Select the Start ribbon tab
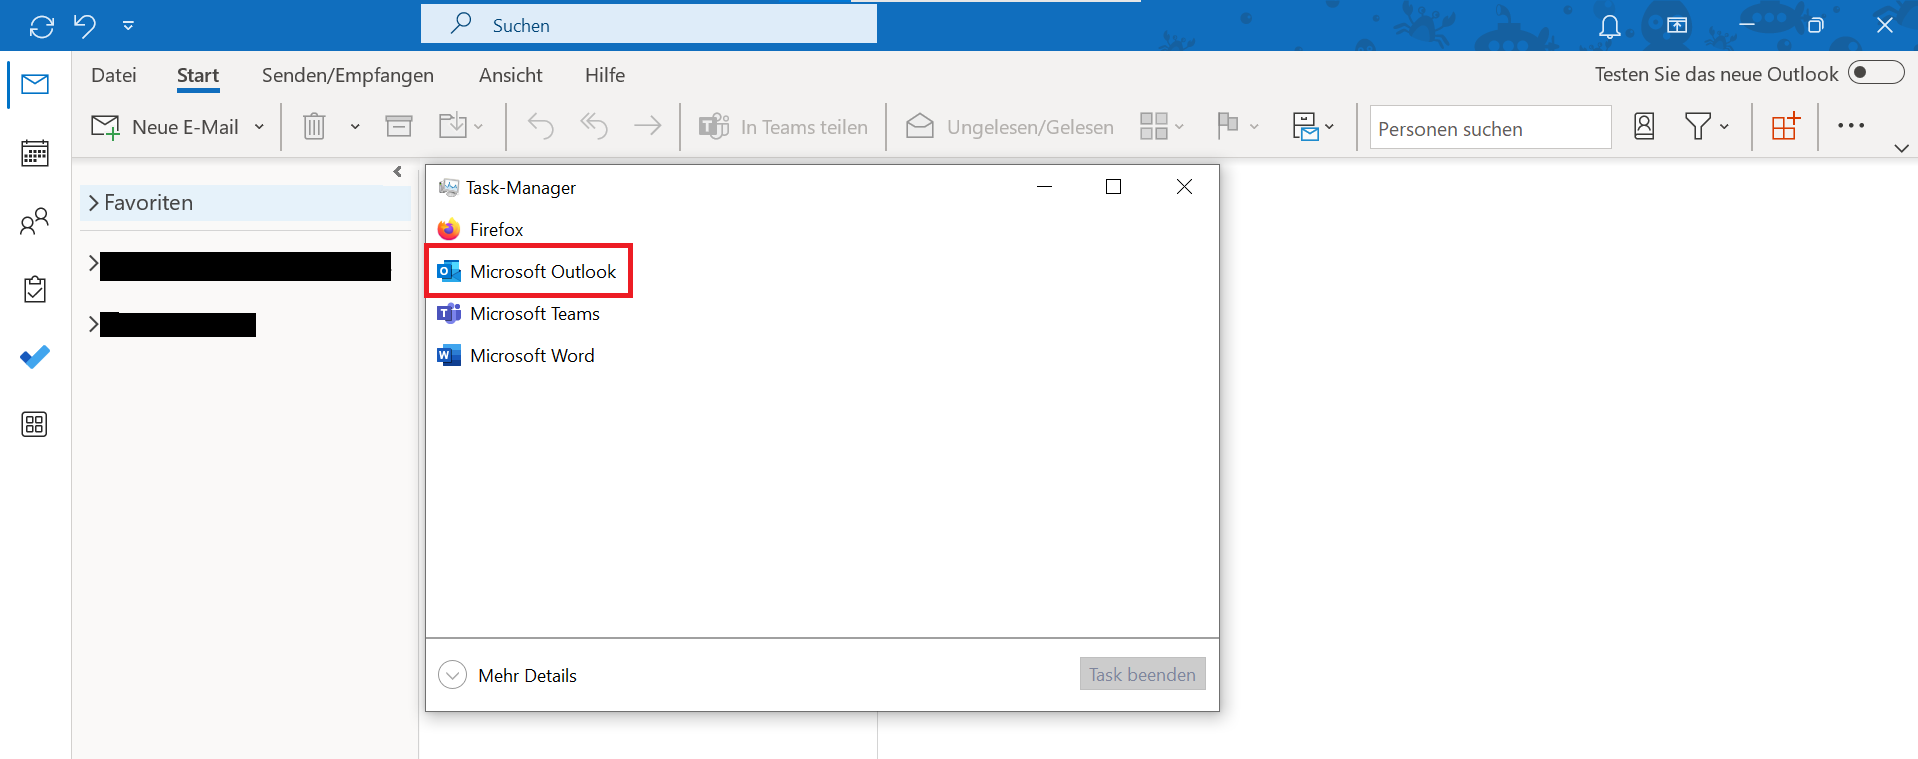 (198, 75)
